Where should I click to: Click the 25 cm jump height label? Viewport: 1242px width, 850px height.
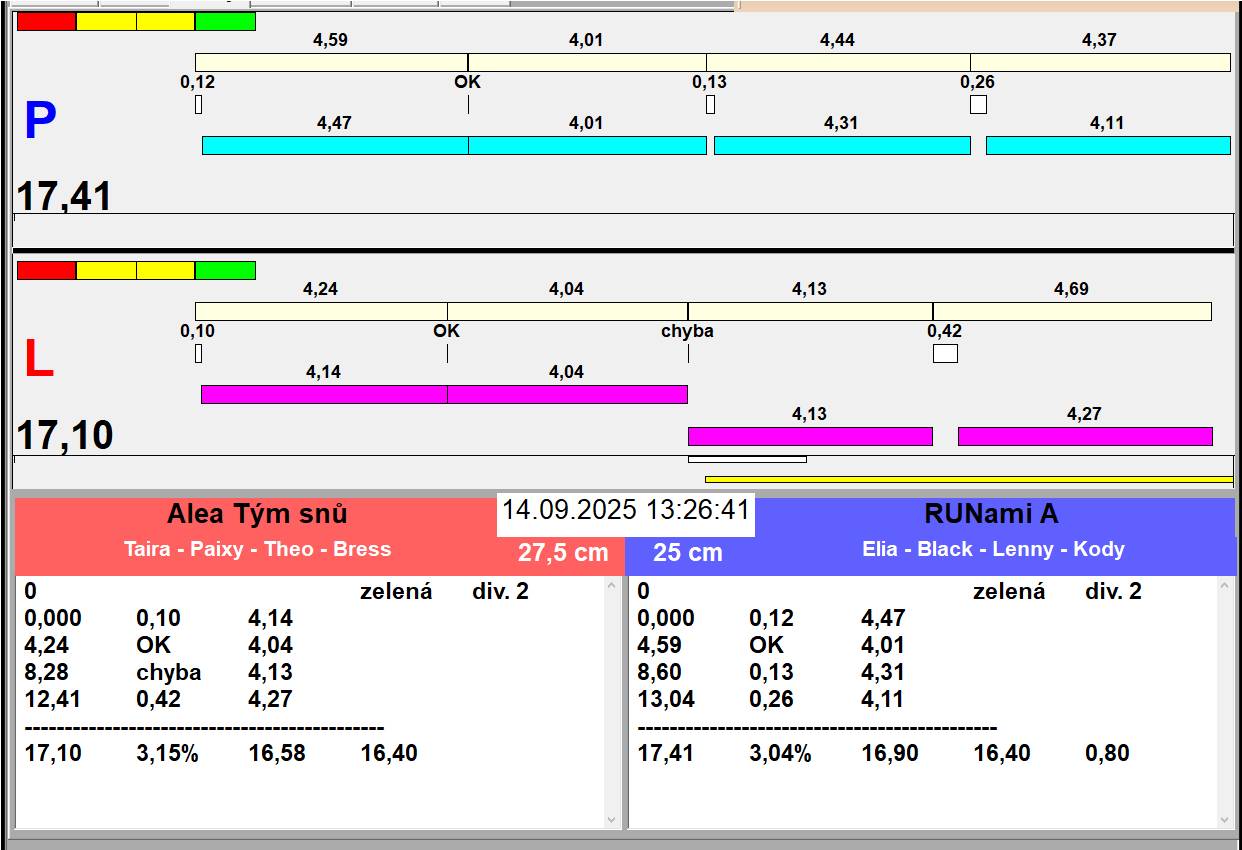[687, 553]
